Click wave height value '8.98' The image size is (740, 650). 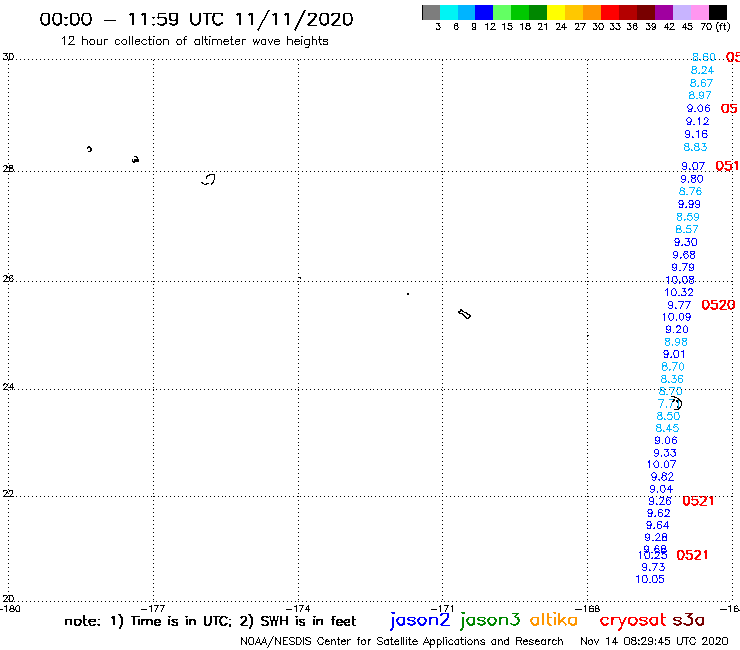[676, 342]
